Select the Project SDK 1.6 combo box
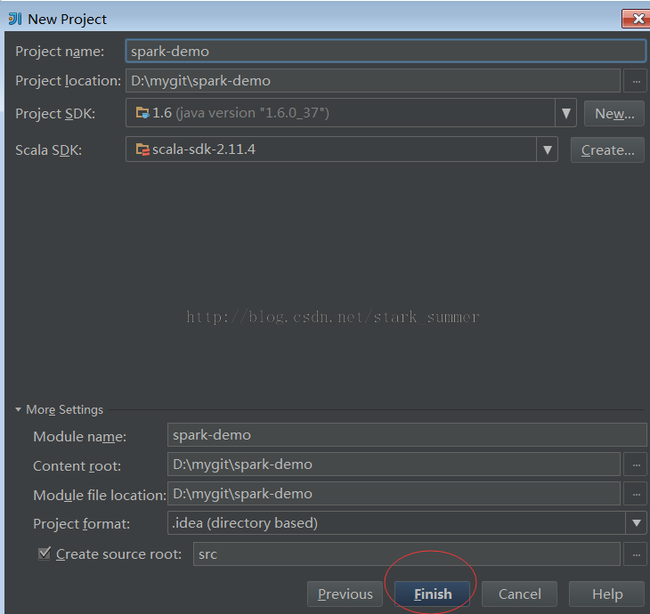The image size is (650, 614). [351, 113]
